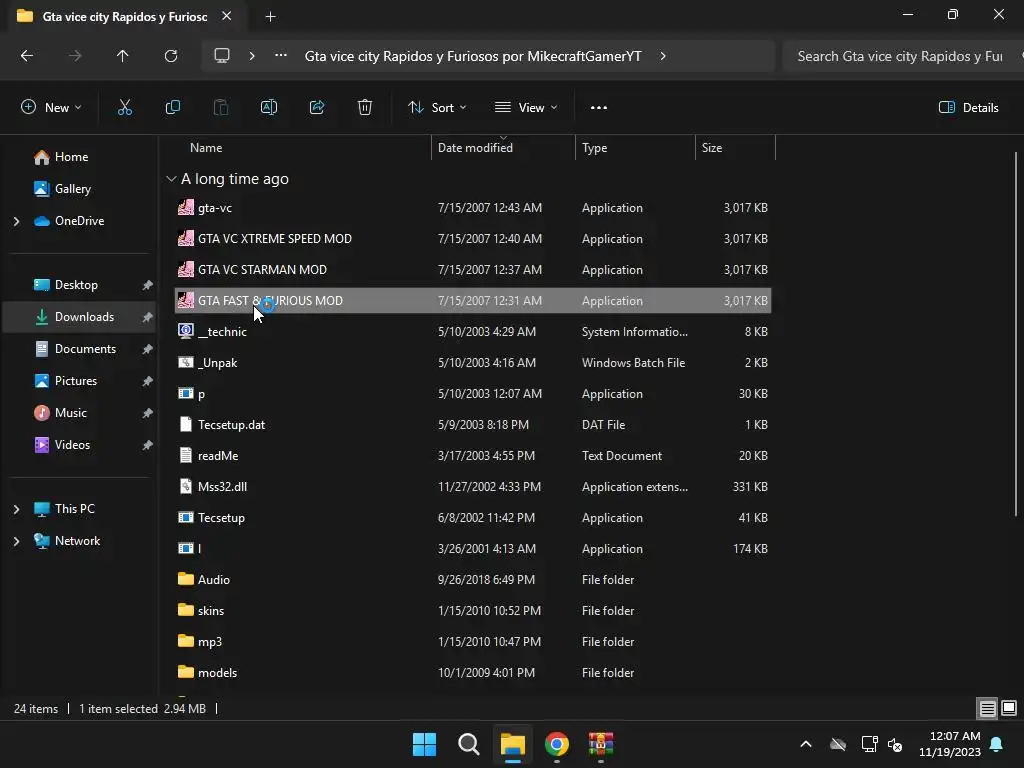
Task: Click the Cut scissors icon
Action: 125,108
